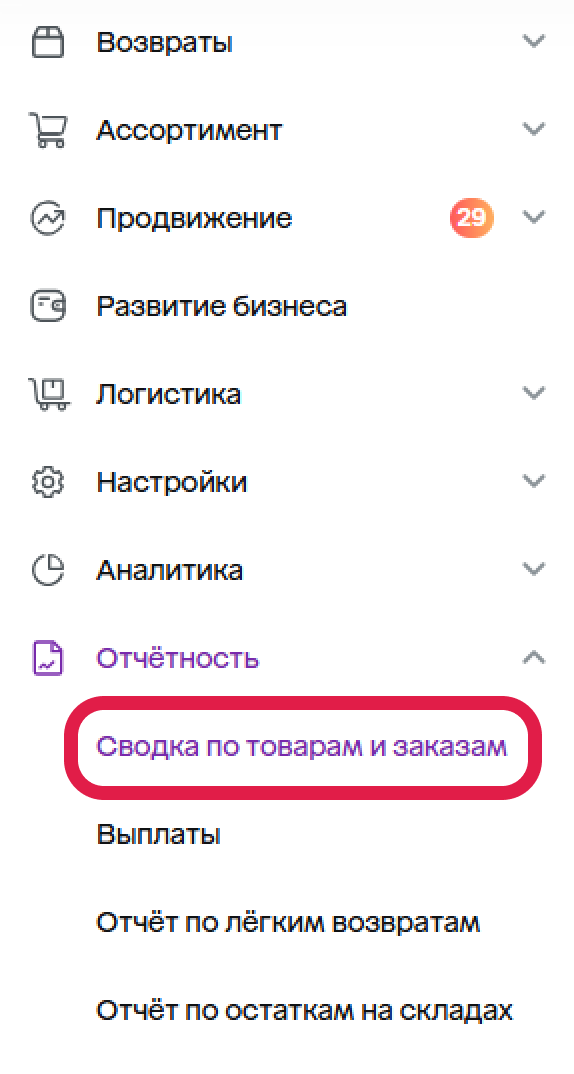Click the Логистика delivery cart icon
Image resolution: width=574 pixels, height=1074 pixels.
click(48, 395)
